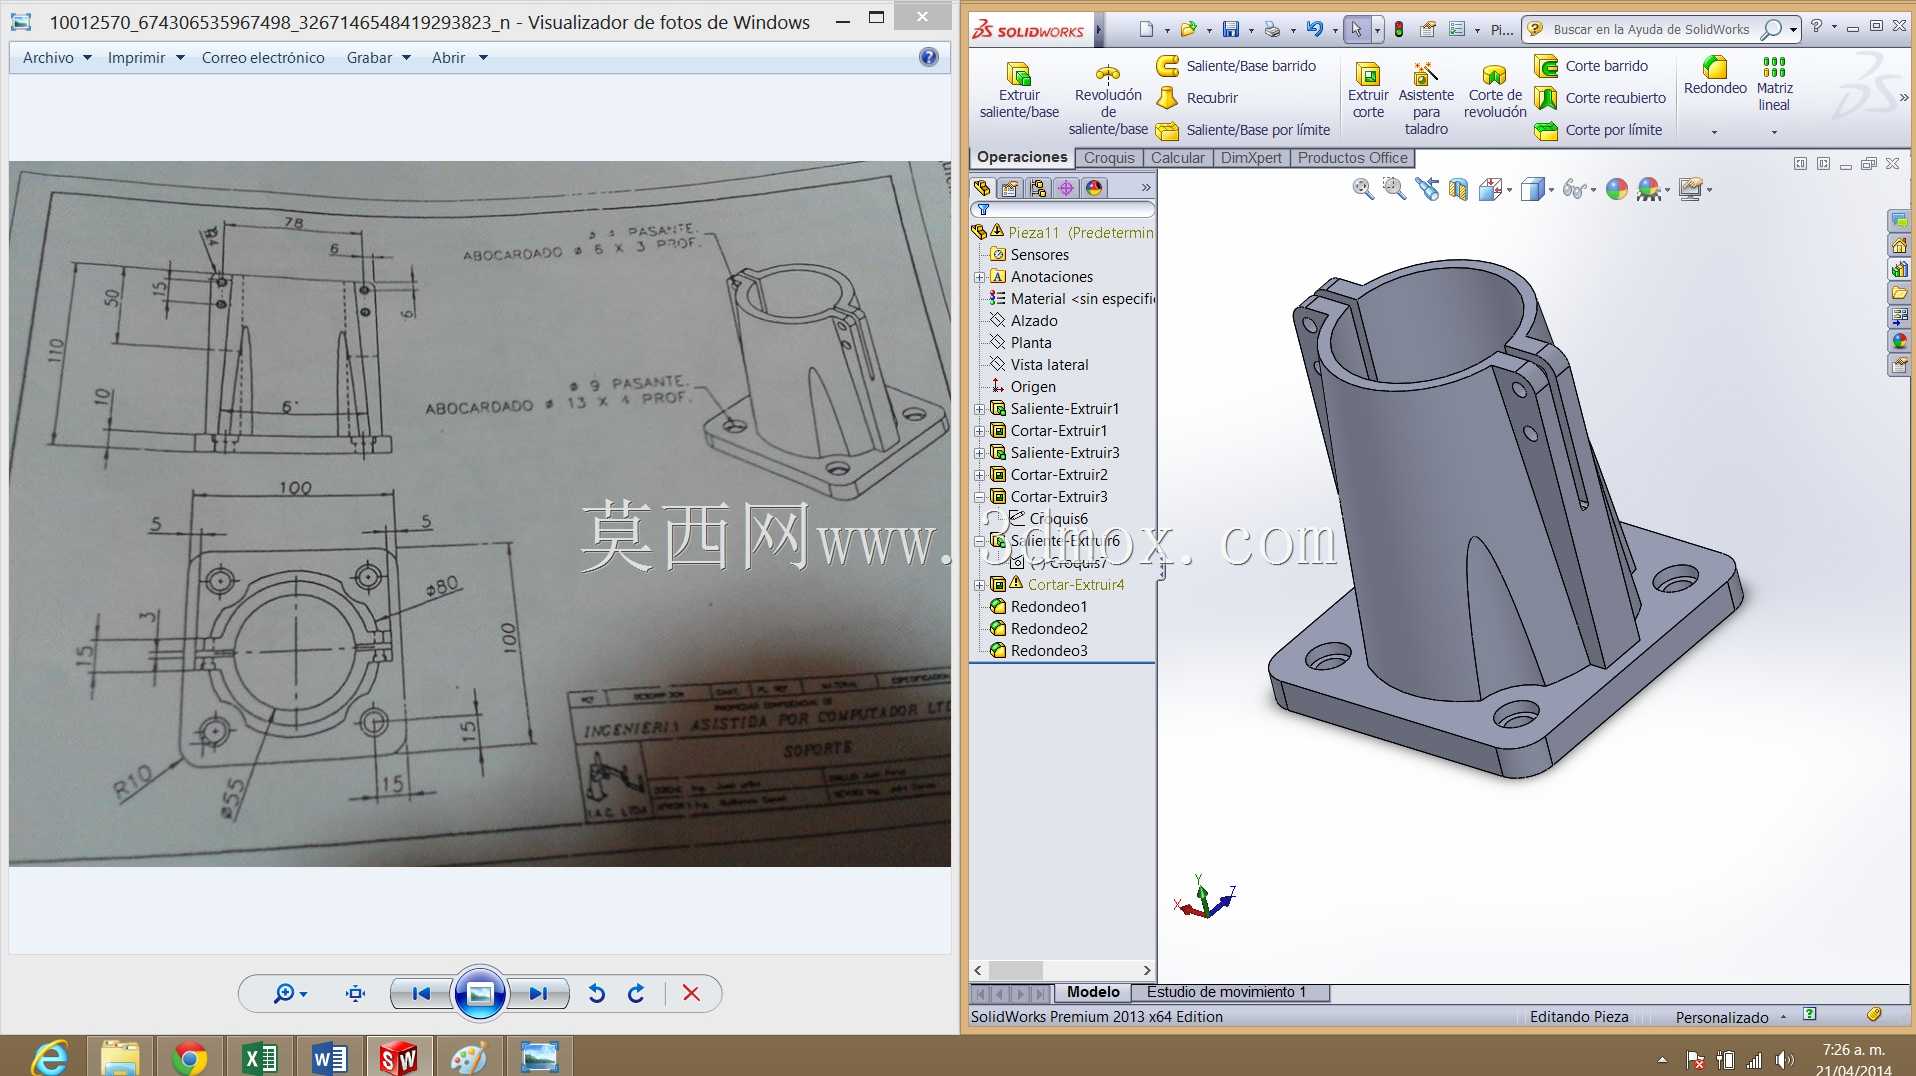Open Asistente para taladro hole wizard
1916x1076 pixels.
click(1426, 98)
